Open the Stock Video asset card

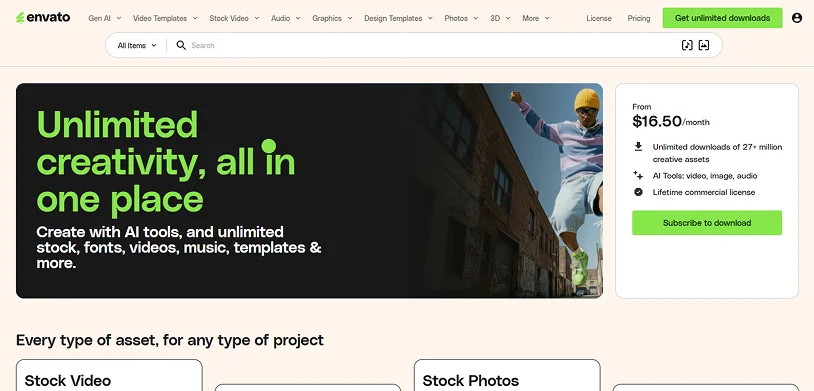point(109,375)
